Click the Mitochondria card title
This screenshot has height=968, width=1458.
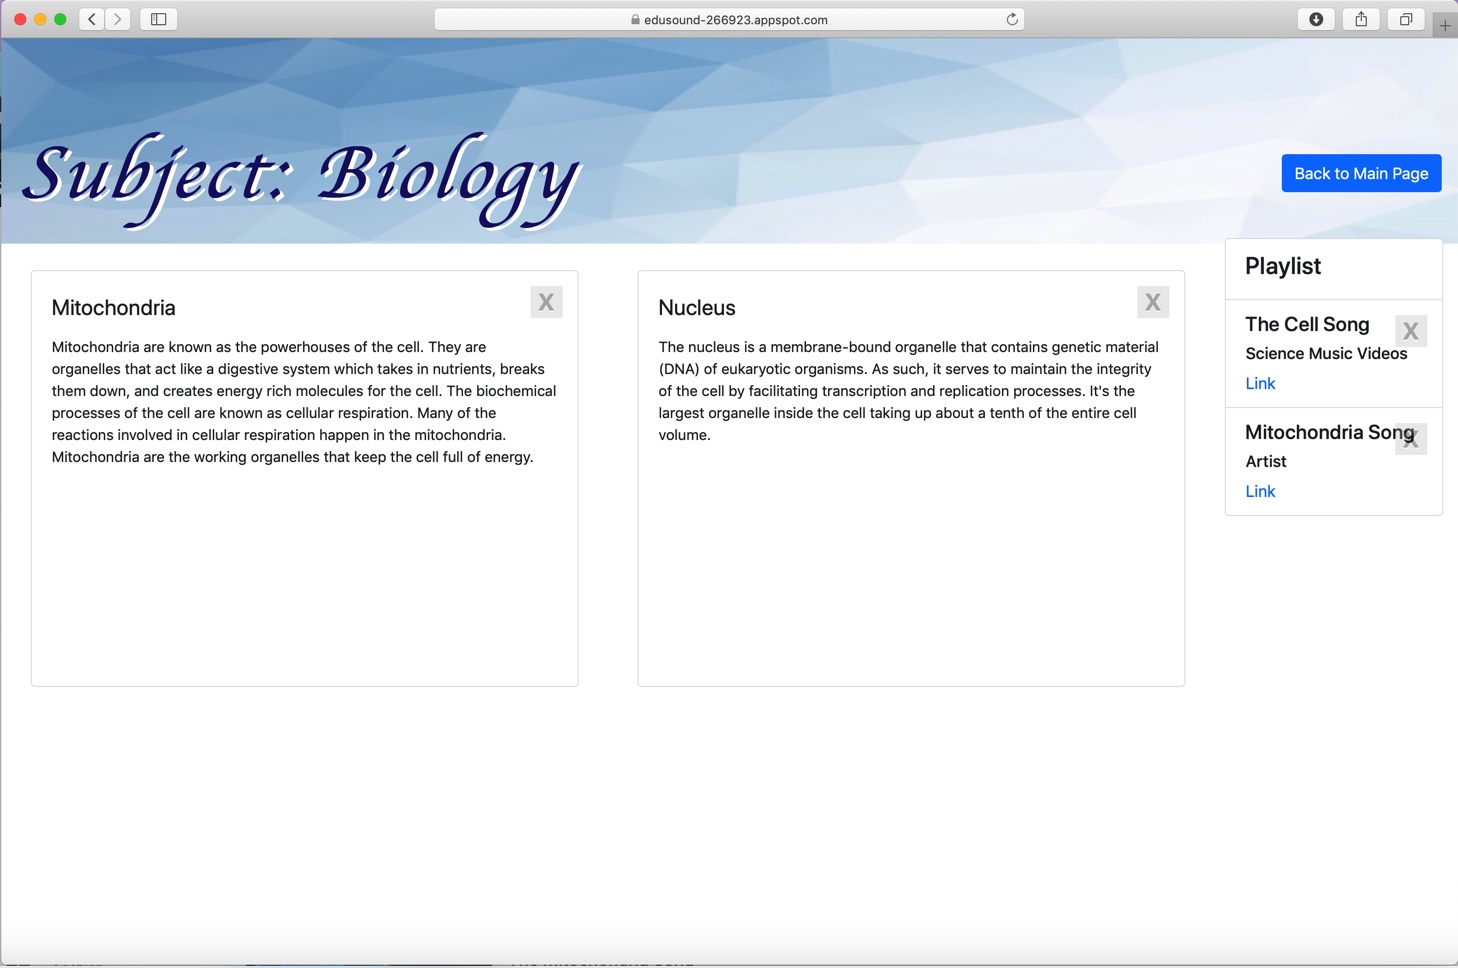pos(114,308)
